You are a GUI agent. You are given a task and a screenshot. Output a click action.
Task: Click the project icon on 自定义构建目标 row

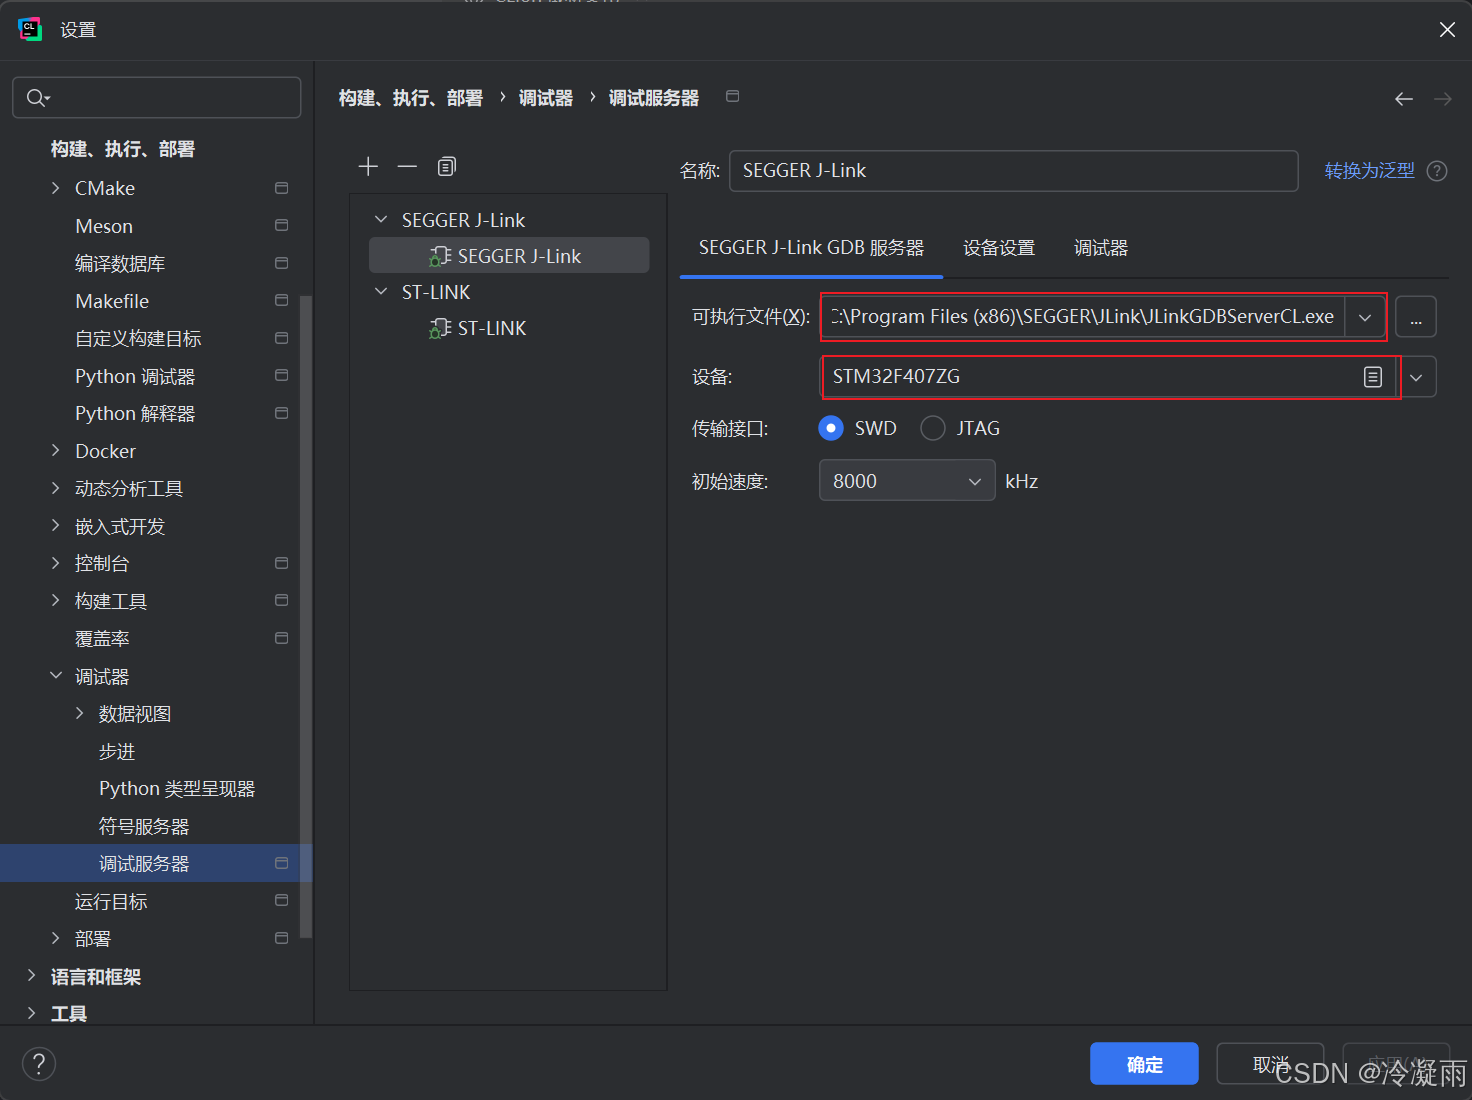(x=281, y=338)
